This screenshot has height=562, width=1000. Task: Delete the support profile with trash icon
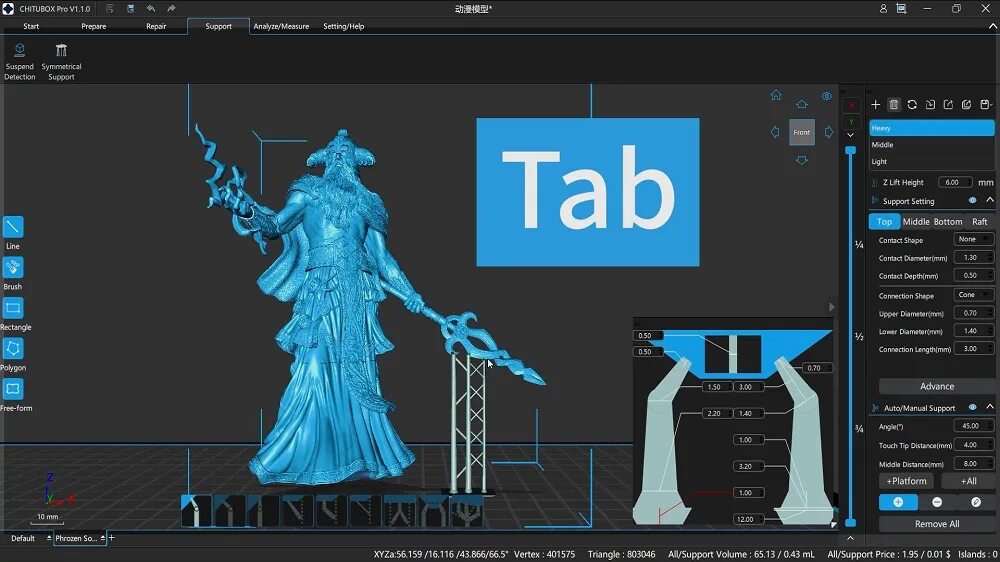coord(893,105)
